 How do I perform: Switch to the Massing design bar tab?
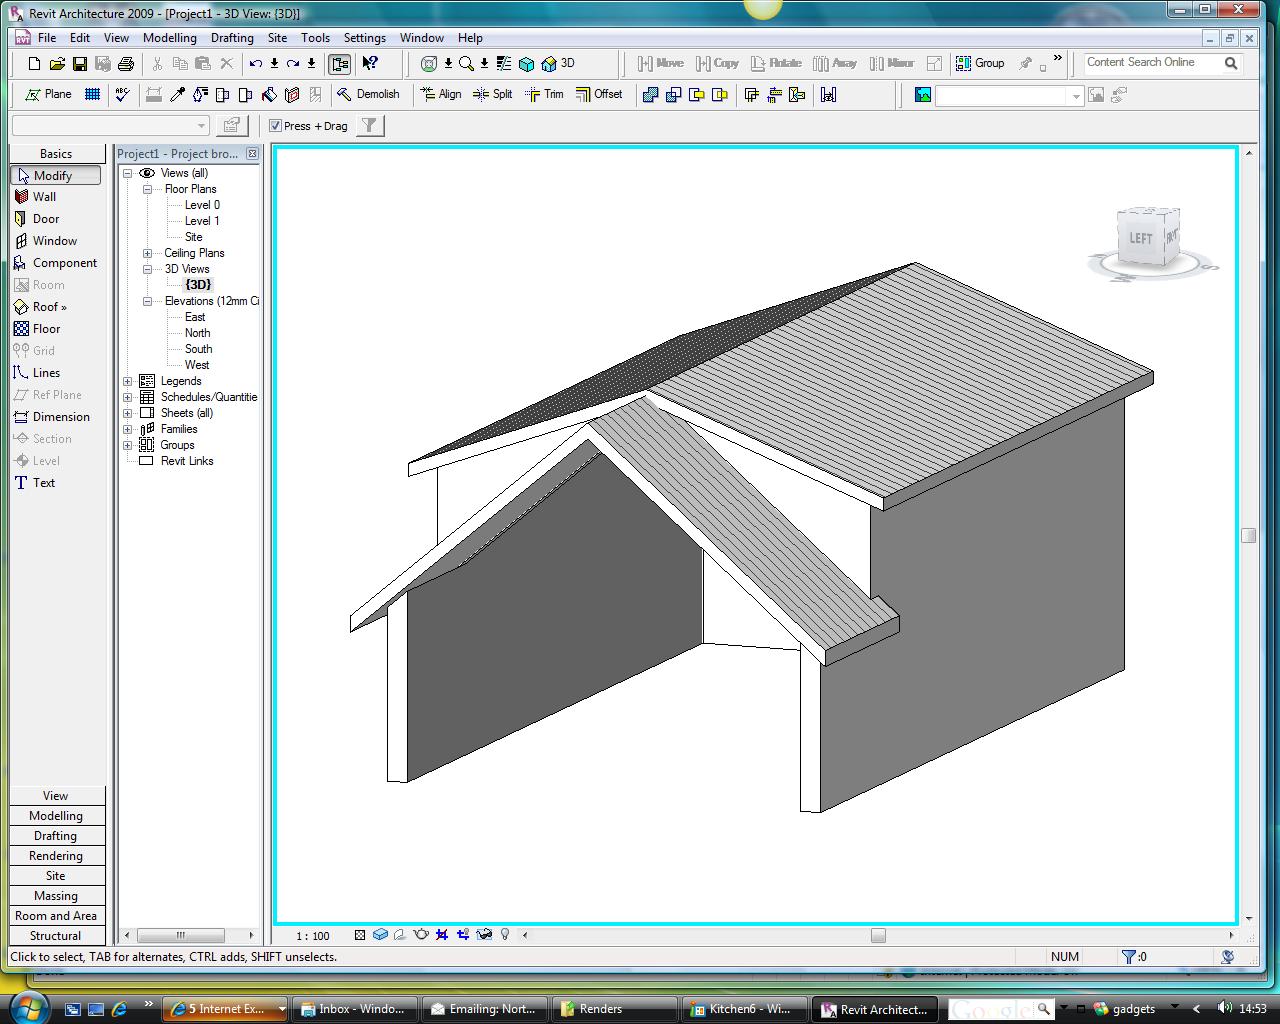(56, 896)
